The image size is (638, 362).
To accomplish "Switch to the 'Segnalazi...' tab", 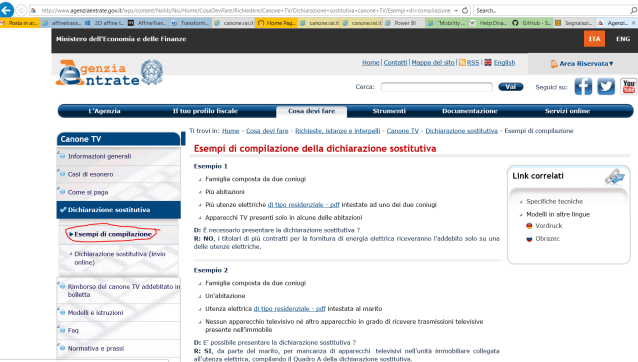I will 575,23.
